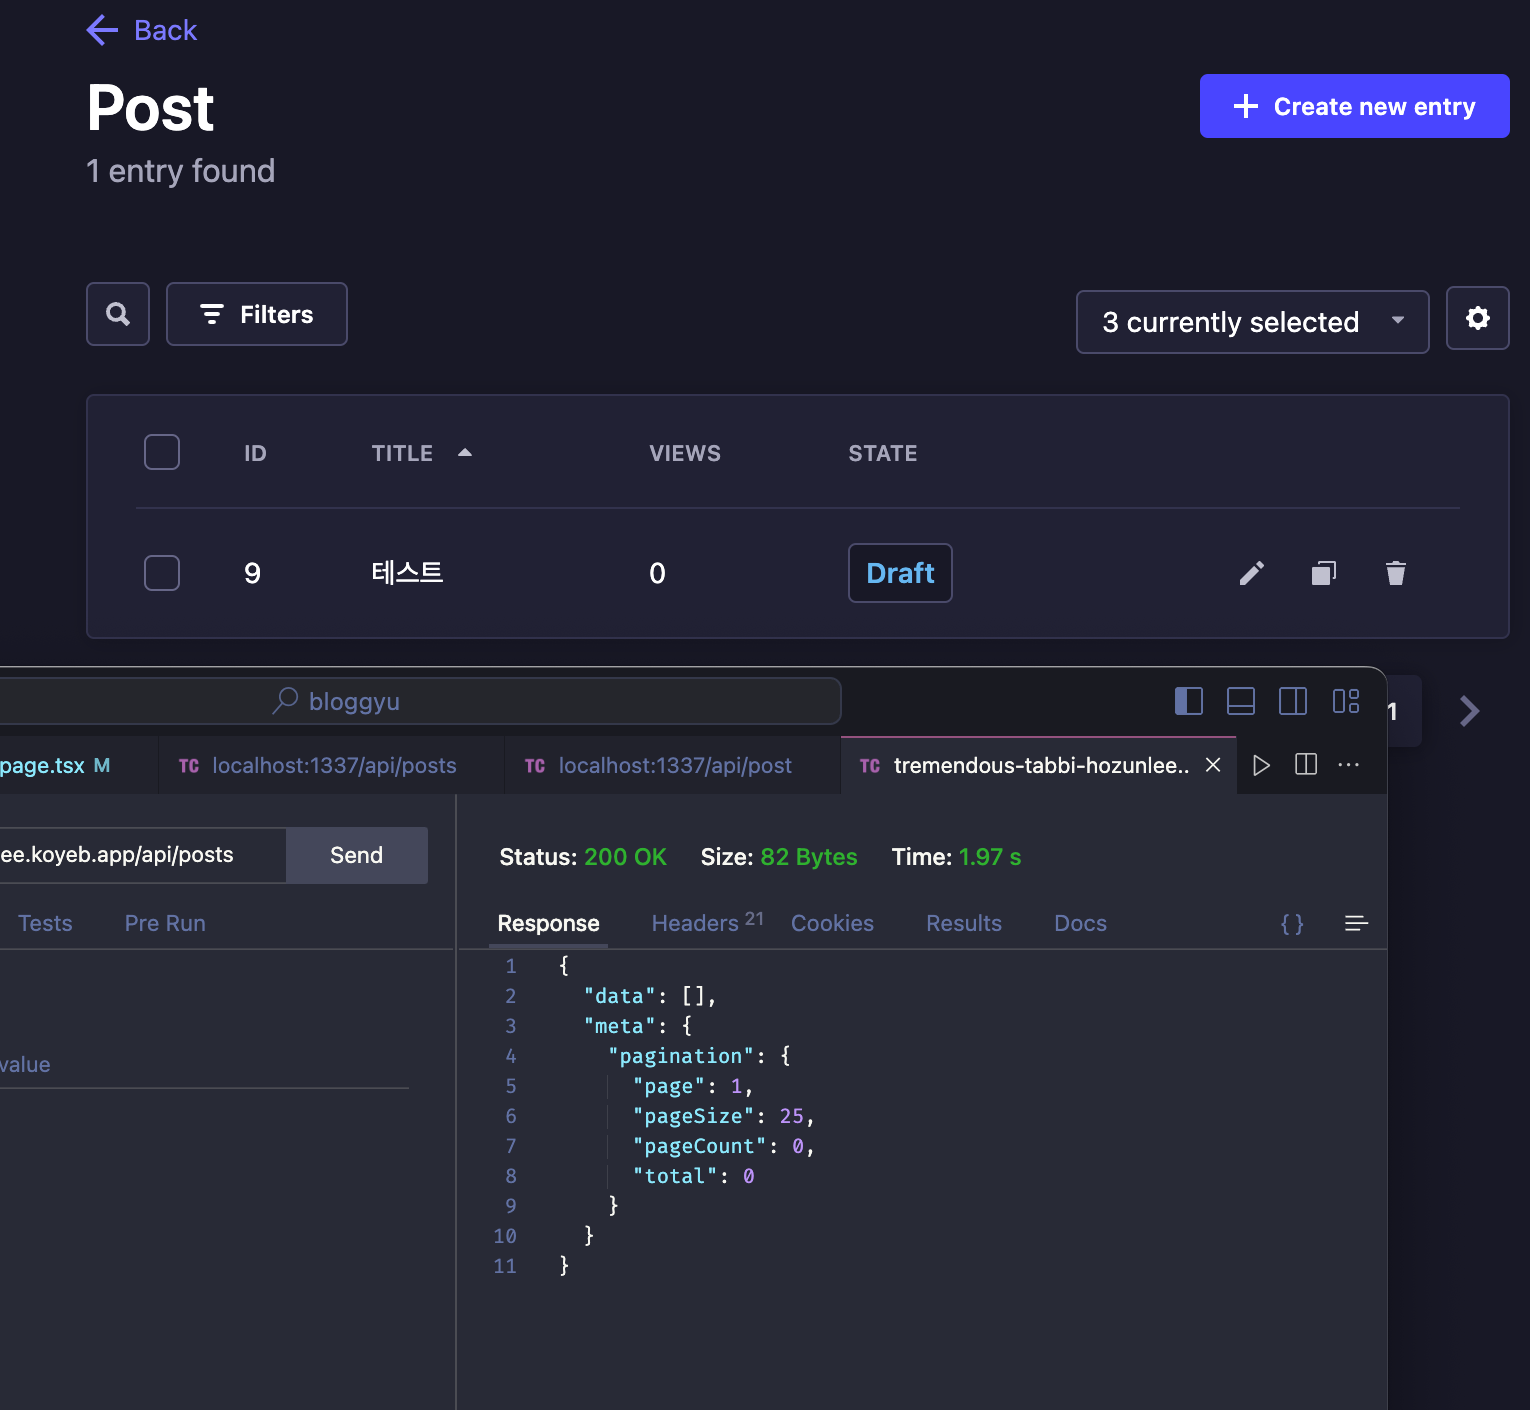Open customize layout icon
Viewport: 1530px width, 1410px height.
[x=1346, y=701]
